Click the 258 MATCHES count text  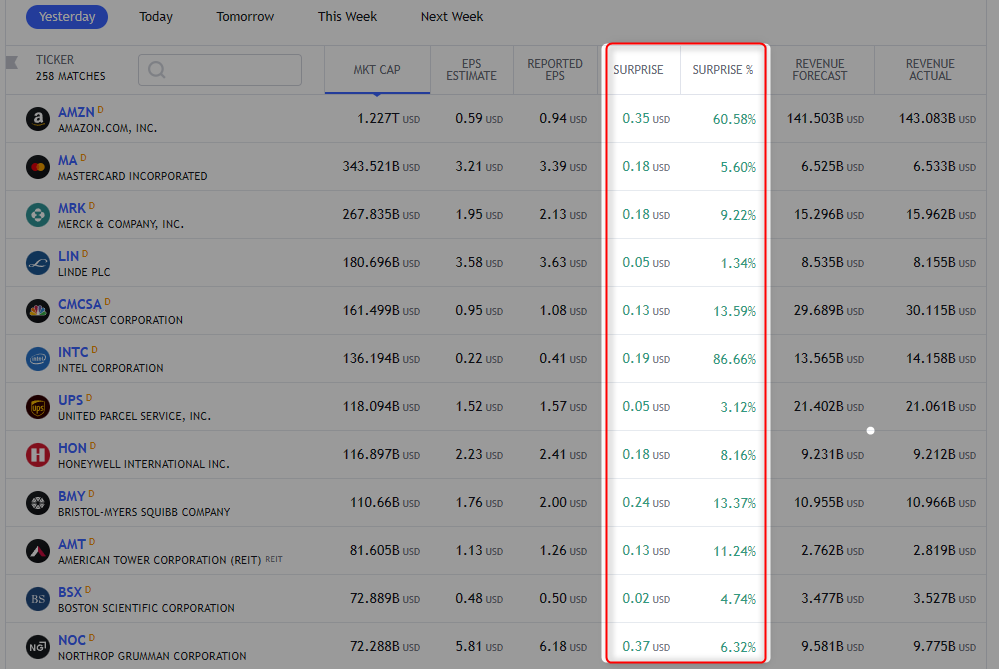point(71,76)
